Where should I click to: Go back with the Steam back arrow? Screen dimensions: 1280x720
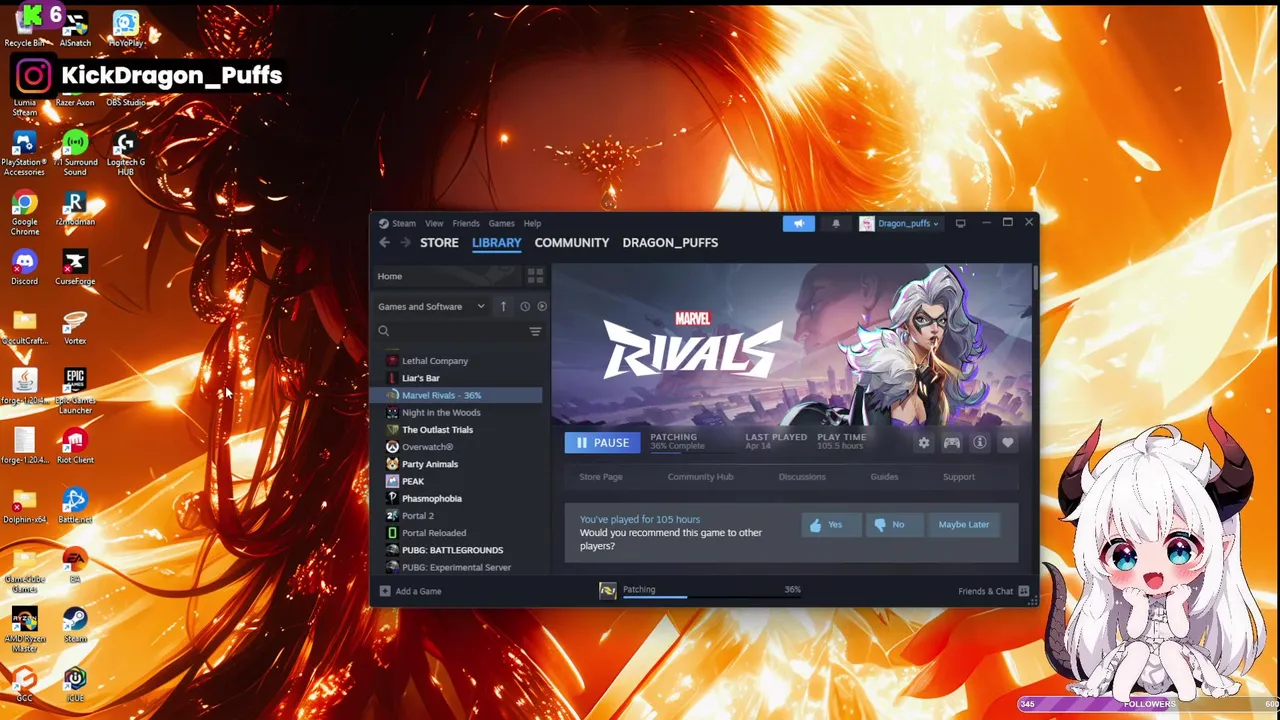[x=384, y=242]
